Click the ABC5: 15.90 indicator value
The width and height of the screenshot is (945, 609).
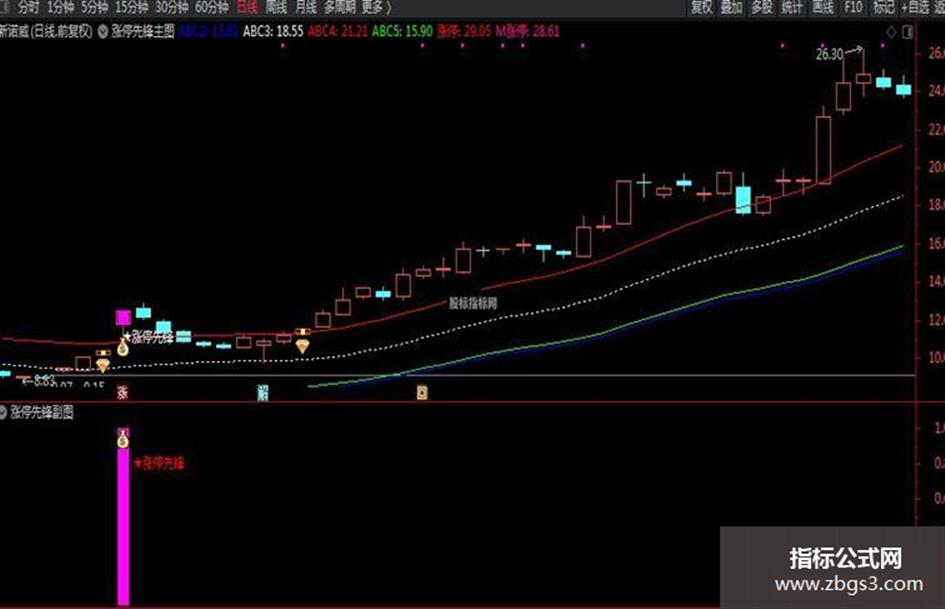coord(402,31)
